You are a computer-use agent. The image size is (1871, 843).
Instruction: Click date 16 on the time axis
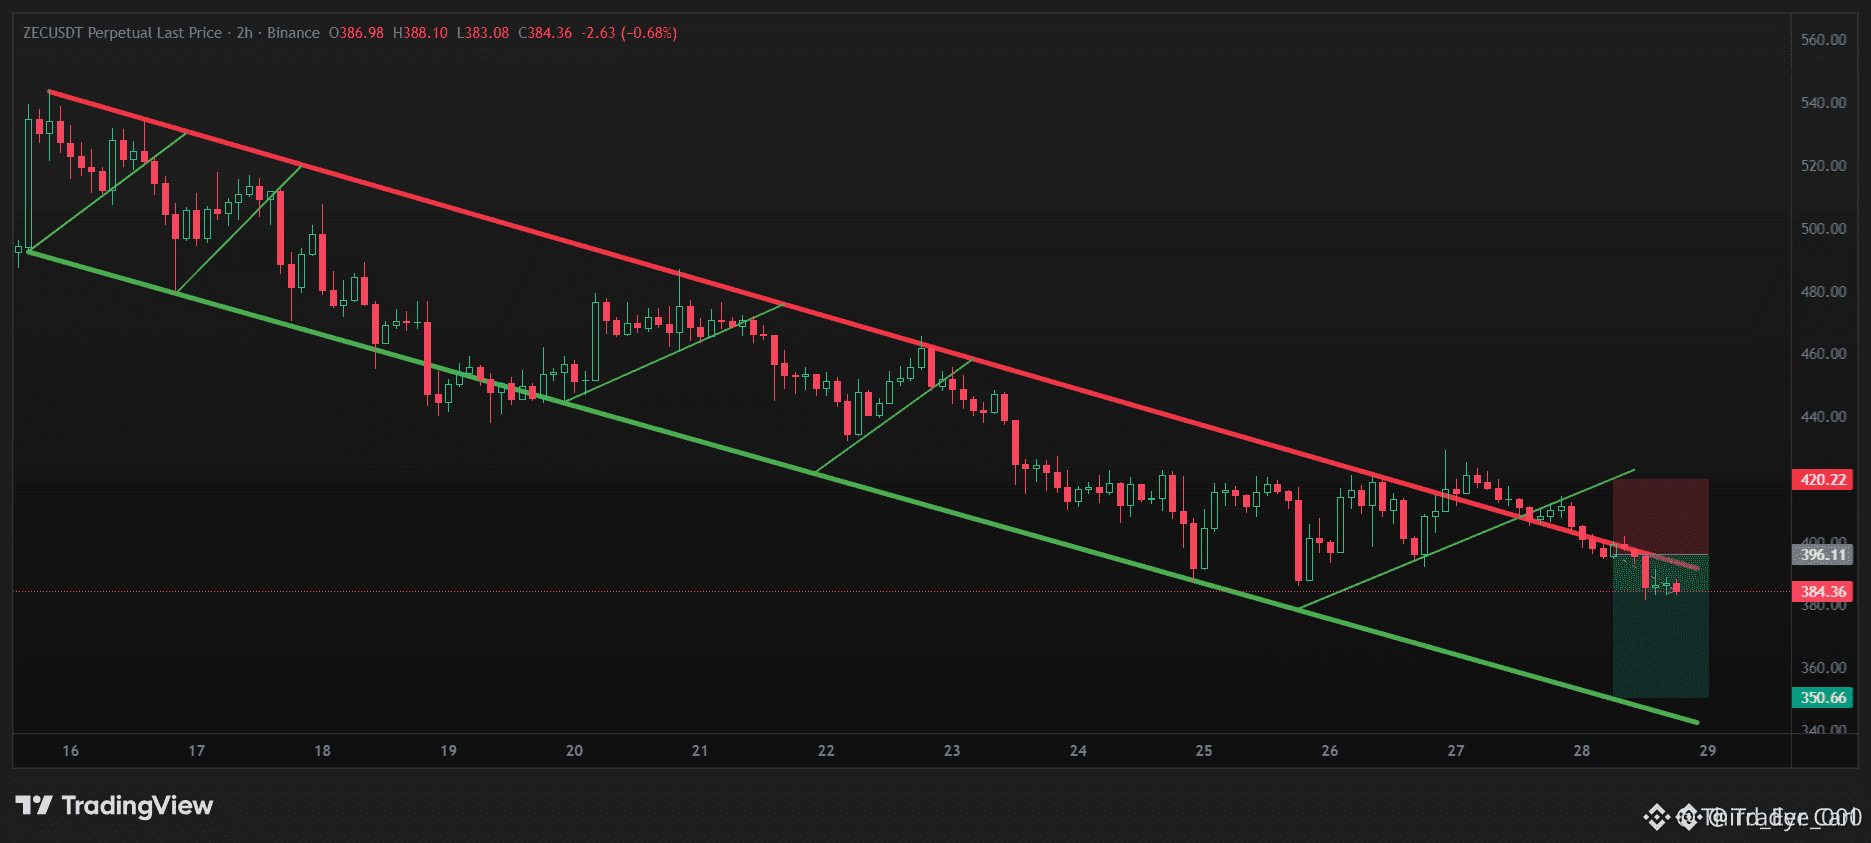pyautogui.click(x=70, y=751)
